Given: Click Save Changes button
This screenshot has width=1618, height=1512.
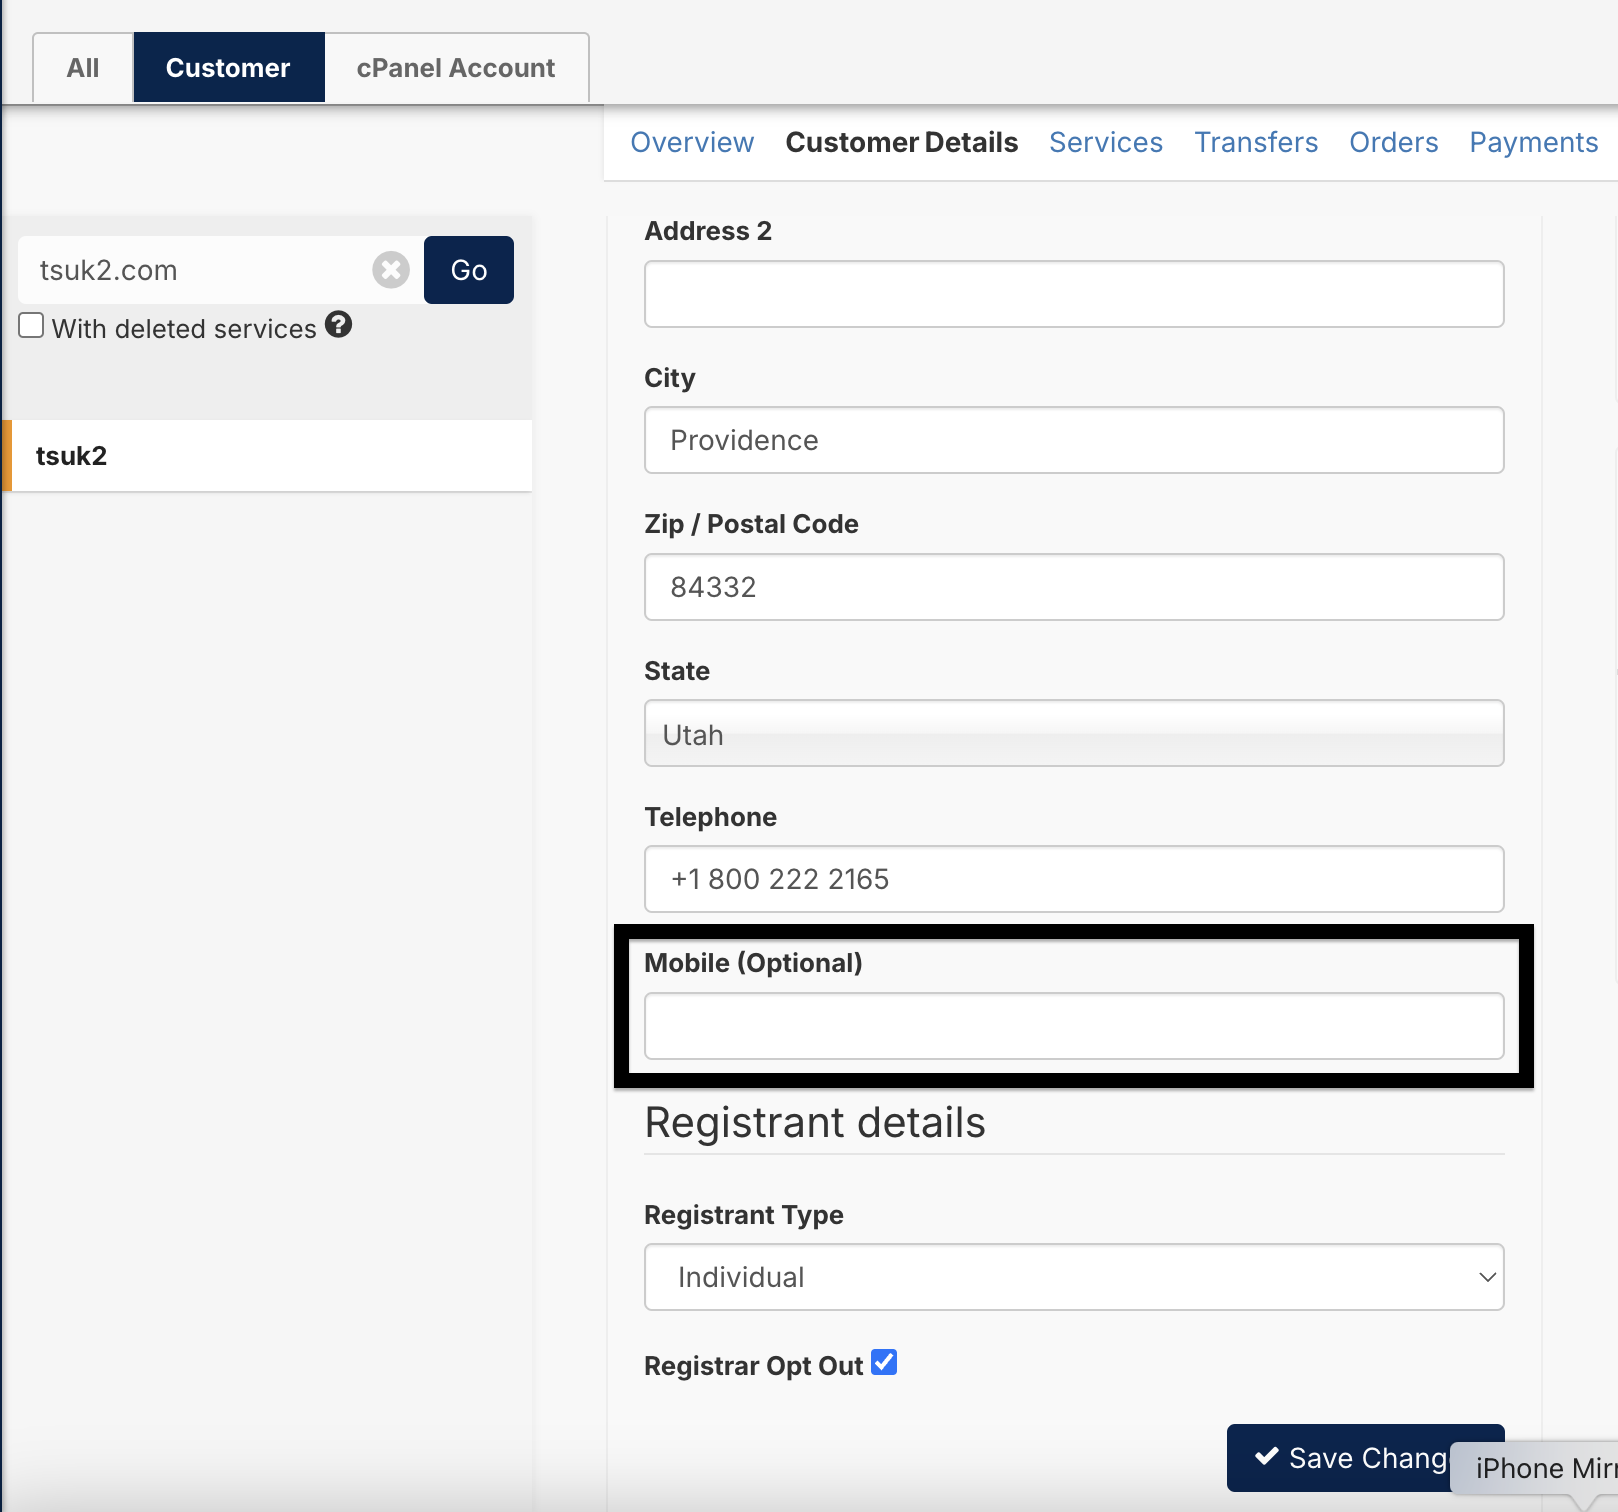Looking at the screenshot, I should pyautogui.click(x=1340, y=1458).
